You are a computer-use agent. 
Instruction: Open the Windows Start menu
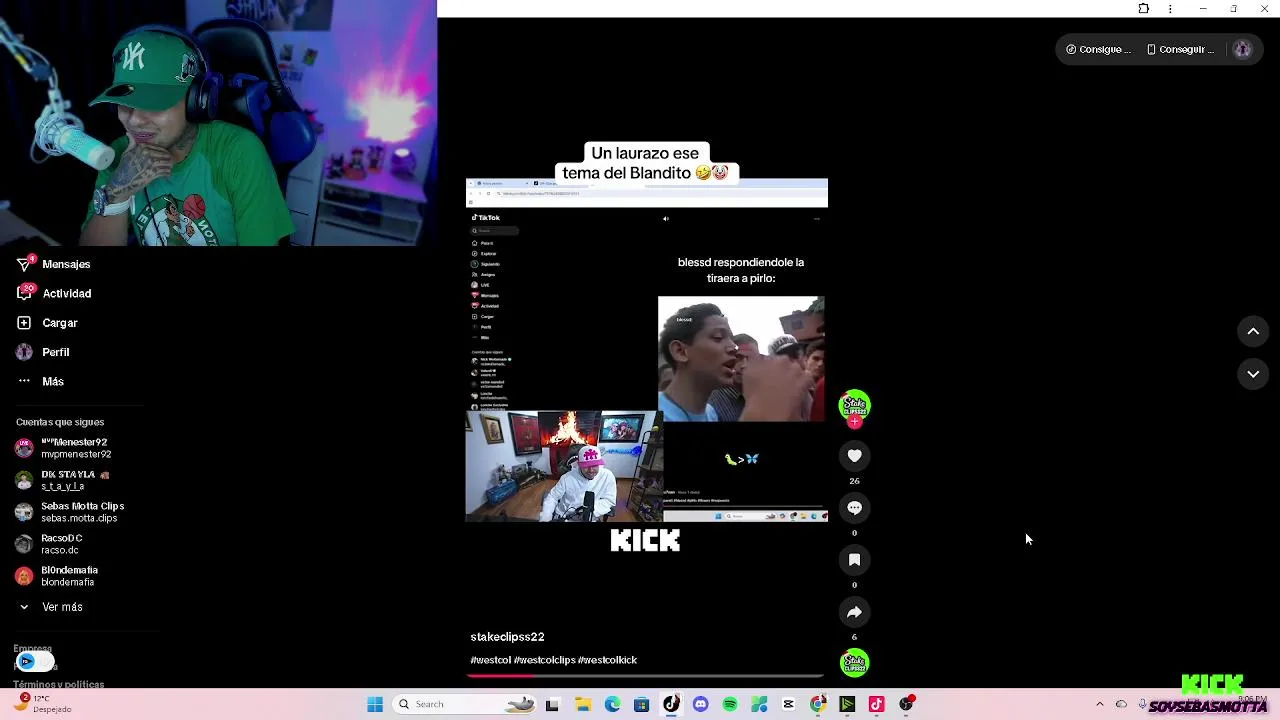pyautogui.click(x=375, y=705)
